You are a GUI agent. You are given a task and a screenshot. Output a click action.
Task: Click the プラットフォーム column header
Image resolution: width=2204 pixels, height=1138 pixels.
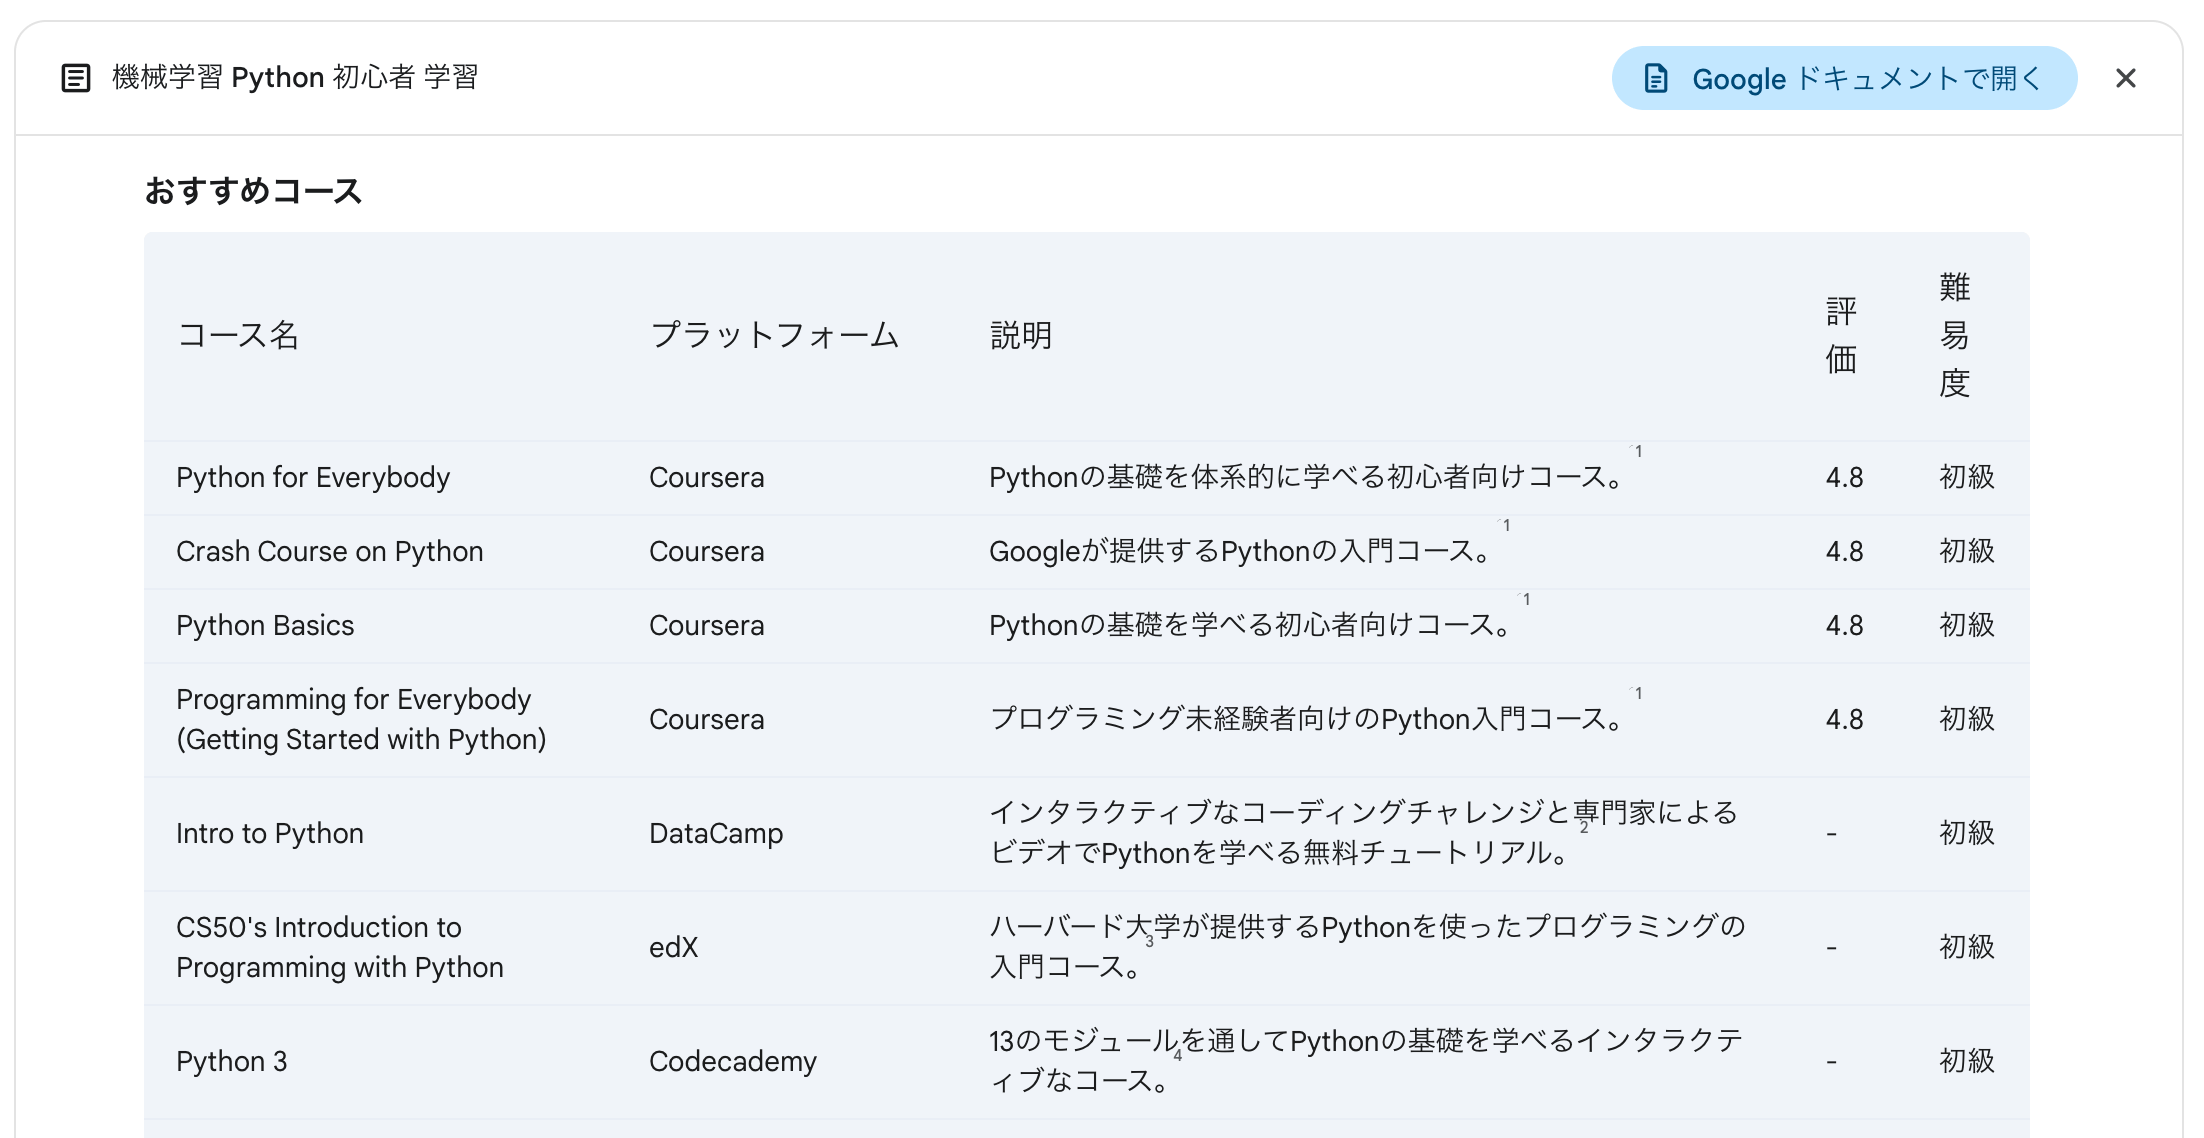pyautogui.click(x=775, y=335)
